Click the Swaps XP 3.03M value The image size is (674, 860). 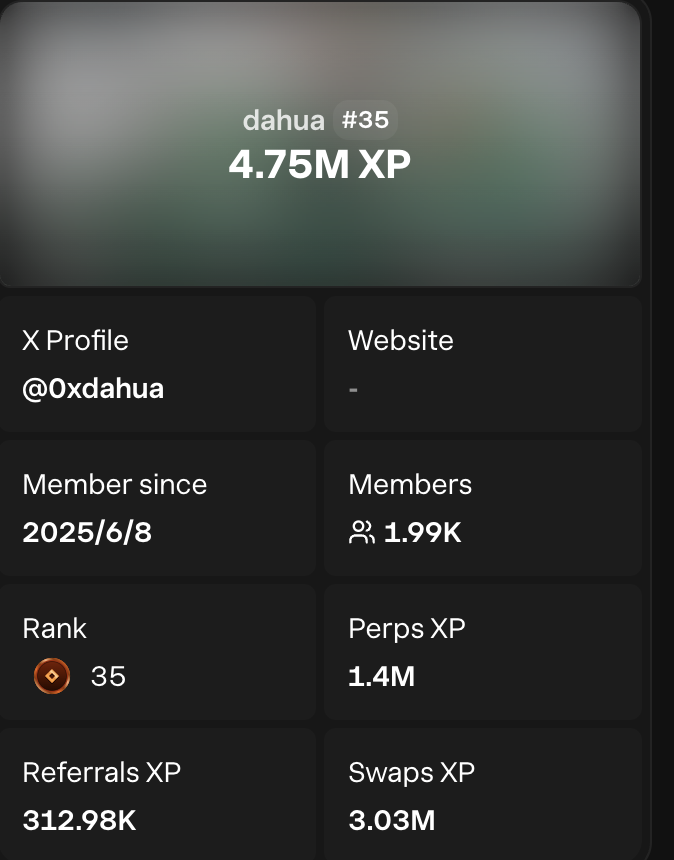pos(391,821)
